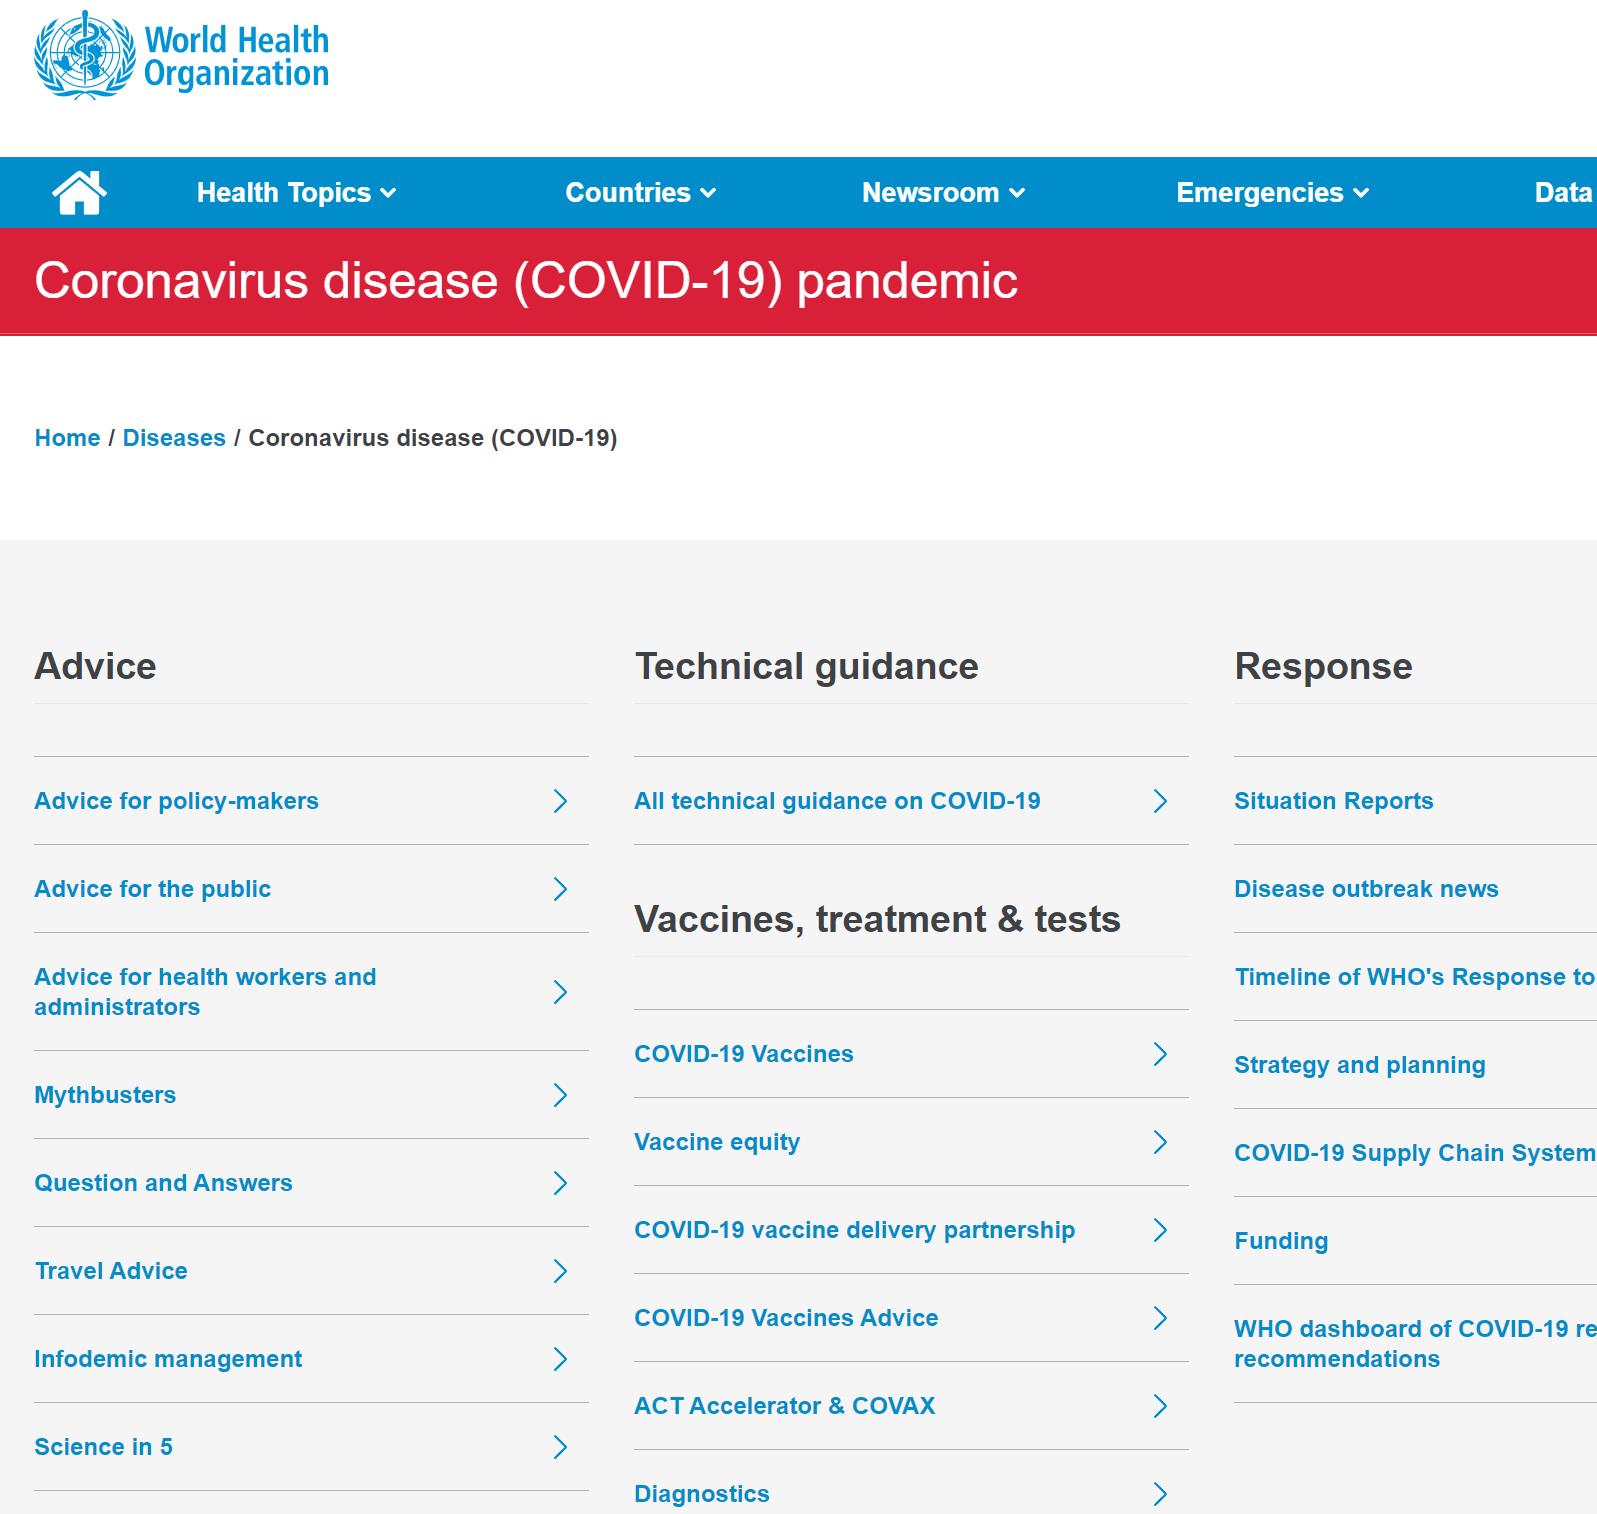This screenshot has width=1597, height=1514.
Task: Open Situation Reports link
Action: coord(1333,801)
